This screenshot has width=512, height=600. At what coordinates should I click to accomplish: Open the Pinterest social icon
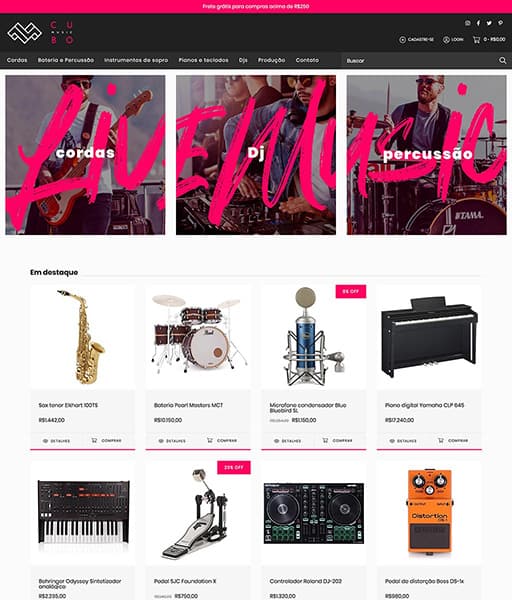pos(501,23)
